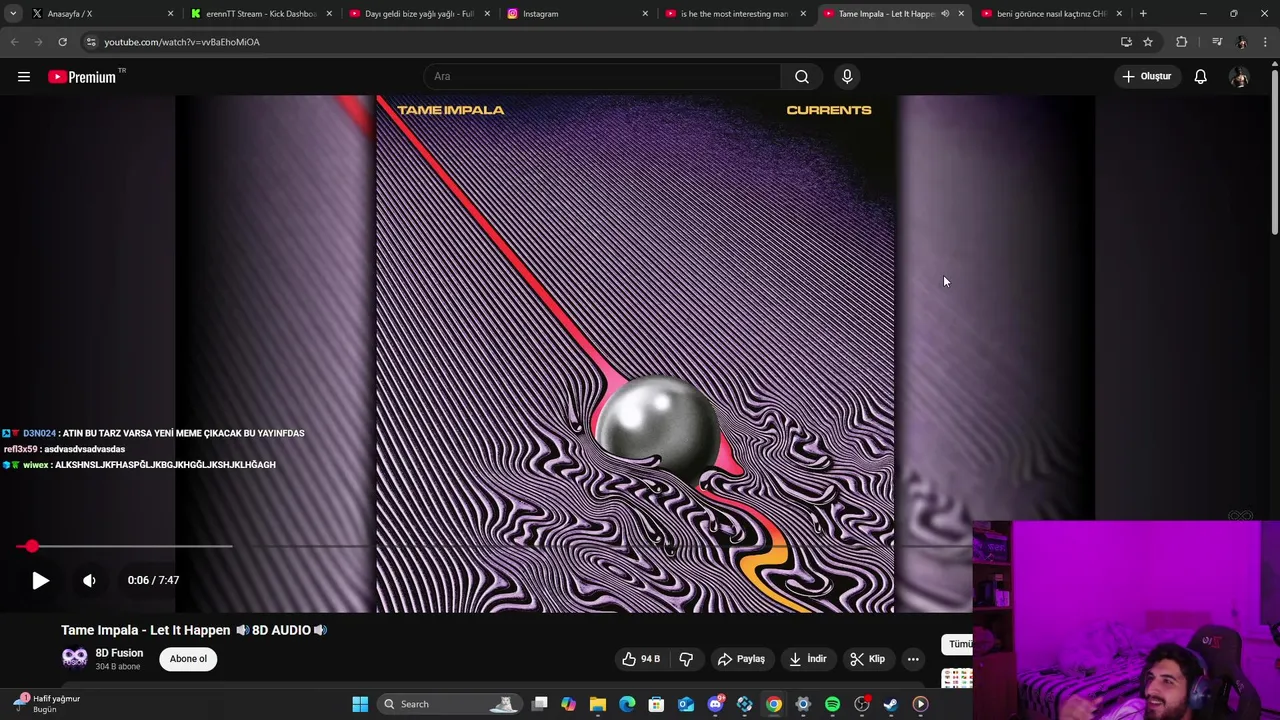Image resolution: width=1280 pixels, height=720 pixels.
Task: View site information icon in address bar
Action: tap(91, 42)
